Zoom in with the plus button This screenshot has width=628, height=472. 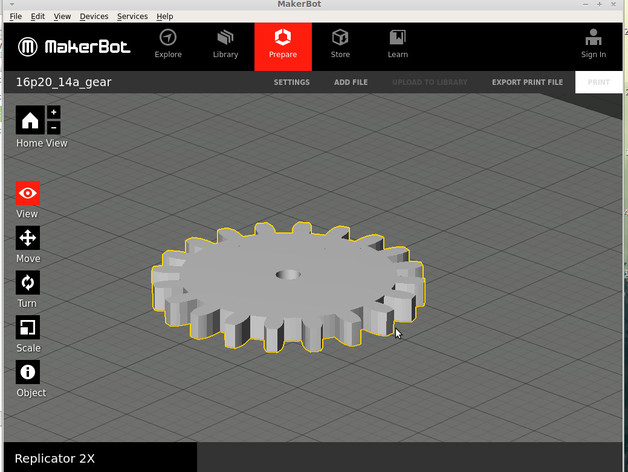tap(54, 112)
